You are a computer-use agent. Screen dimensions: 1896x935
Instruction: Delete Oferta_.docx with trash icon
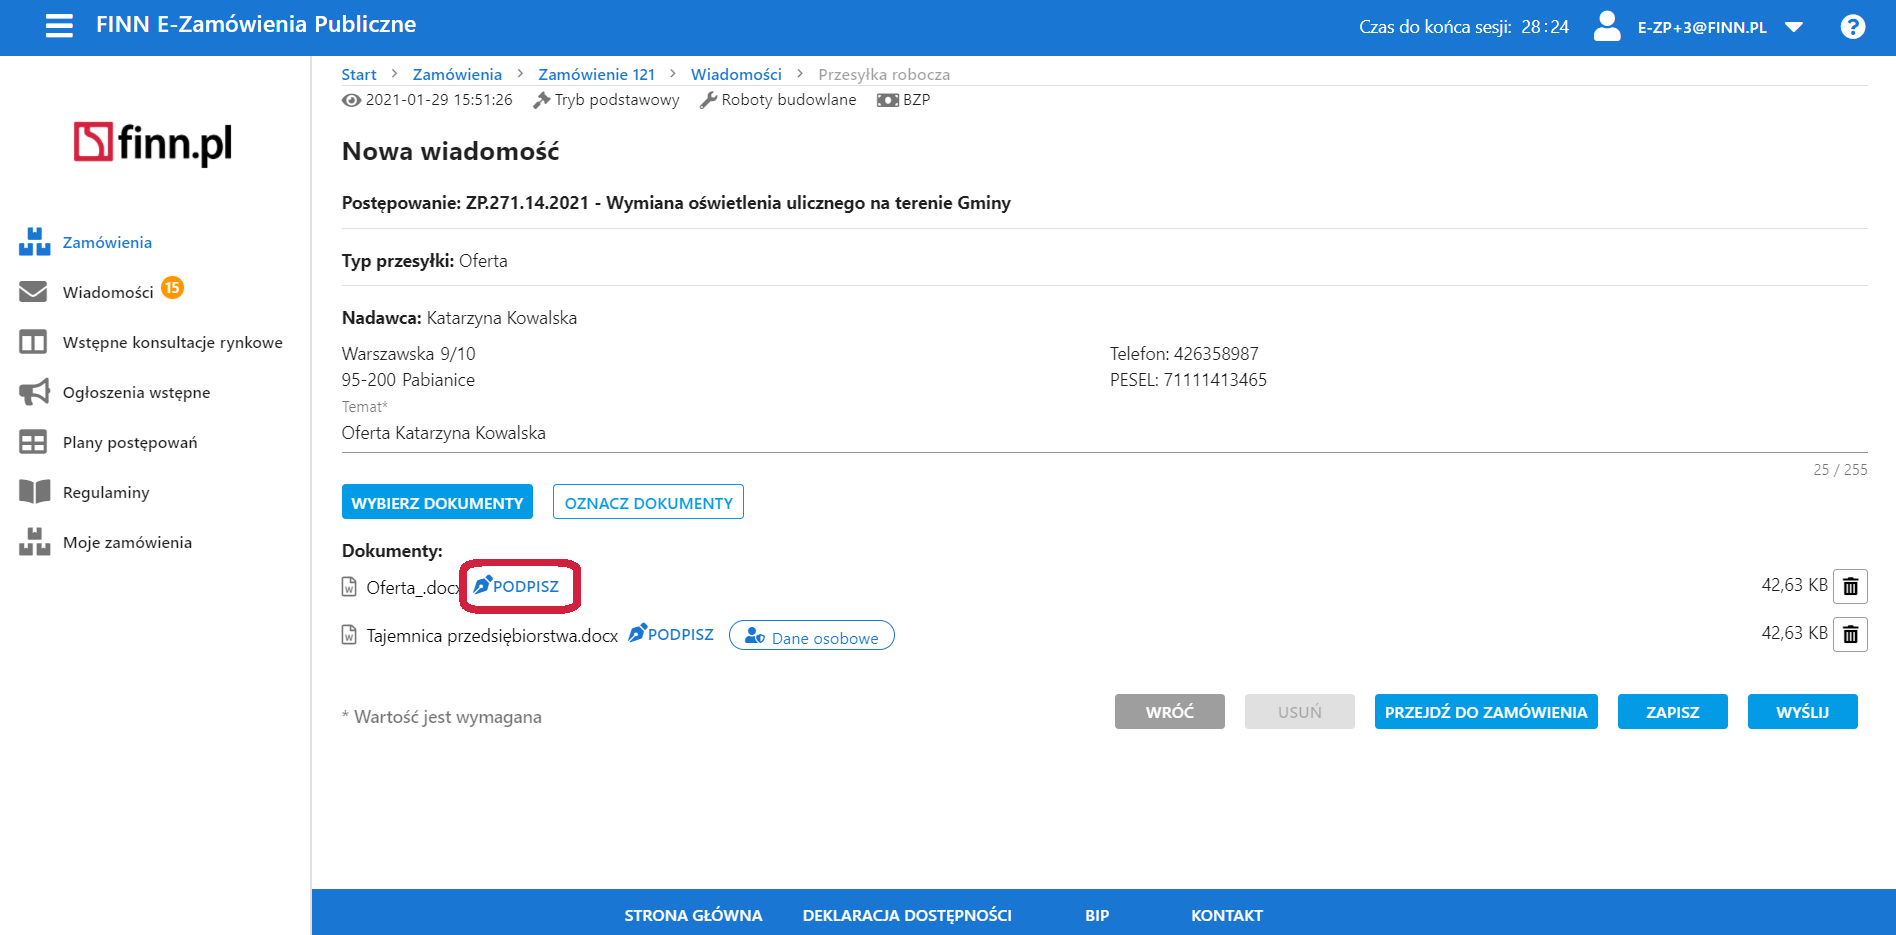1850,586
